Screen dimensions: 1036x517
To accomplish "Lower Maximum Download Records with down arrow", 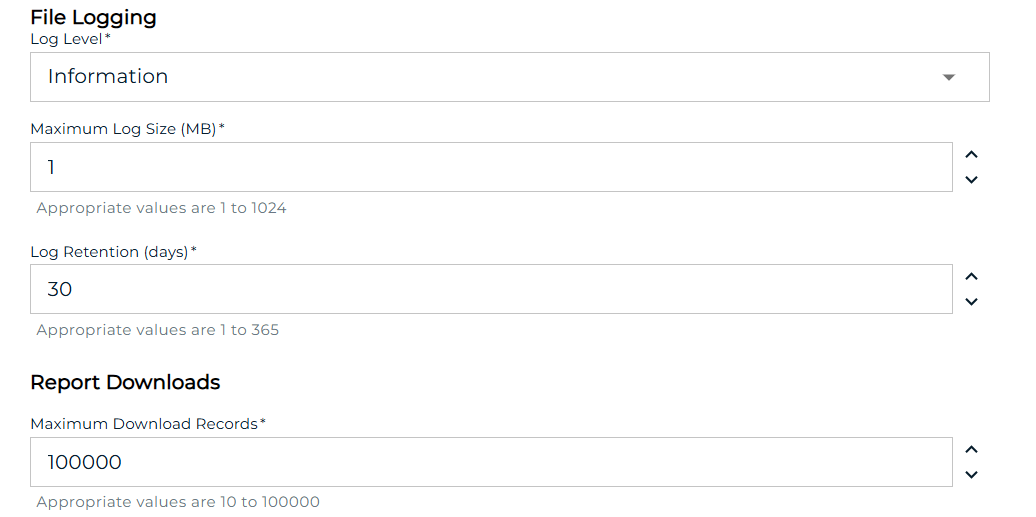I will pyautogui.click(x=971, y=475).
